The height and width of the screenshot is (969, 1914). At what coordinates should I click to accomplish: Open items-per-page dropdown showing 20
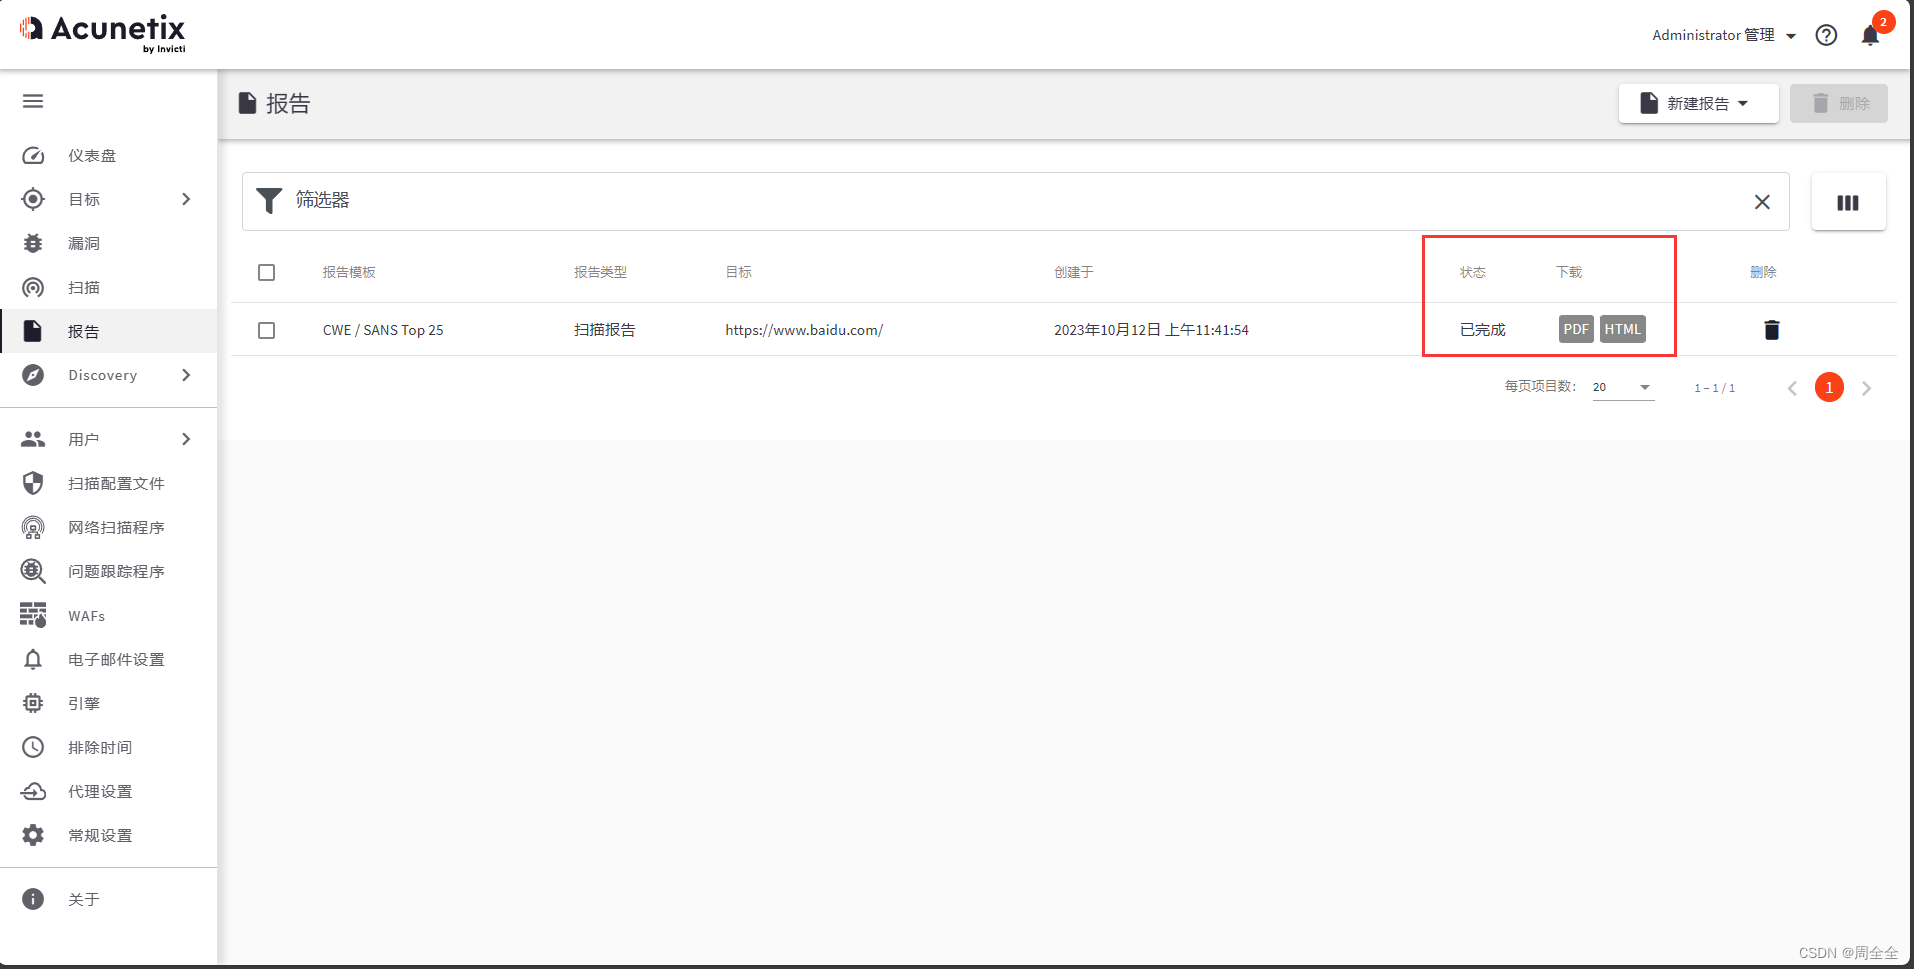pos(1622,387)
